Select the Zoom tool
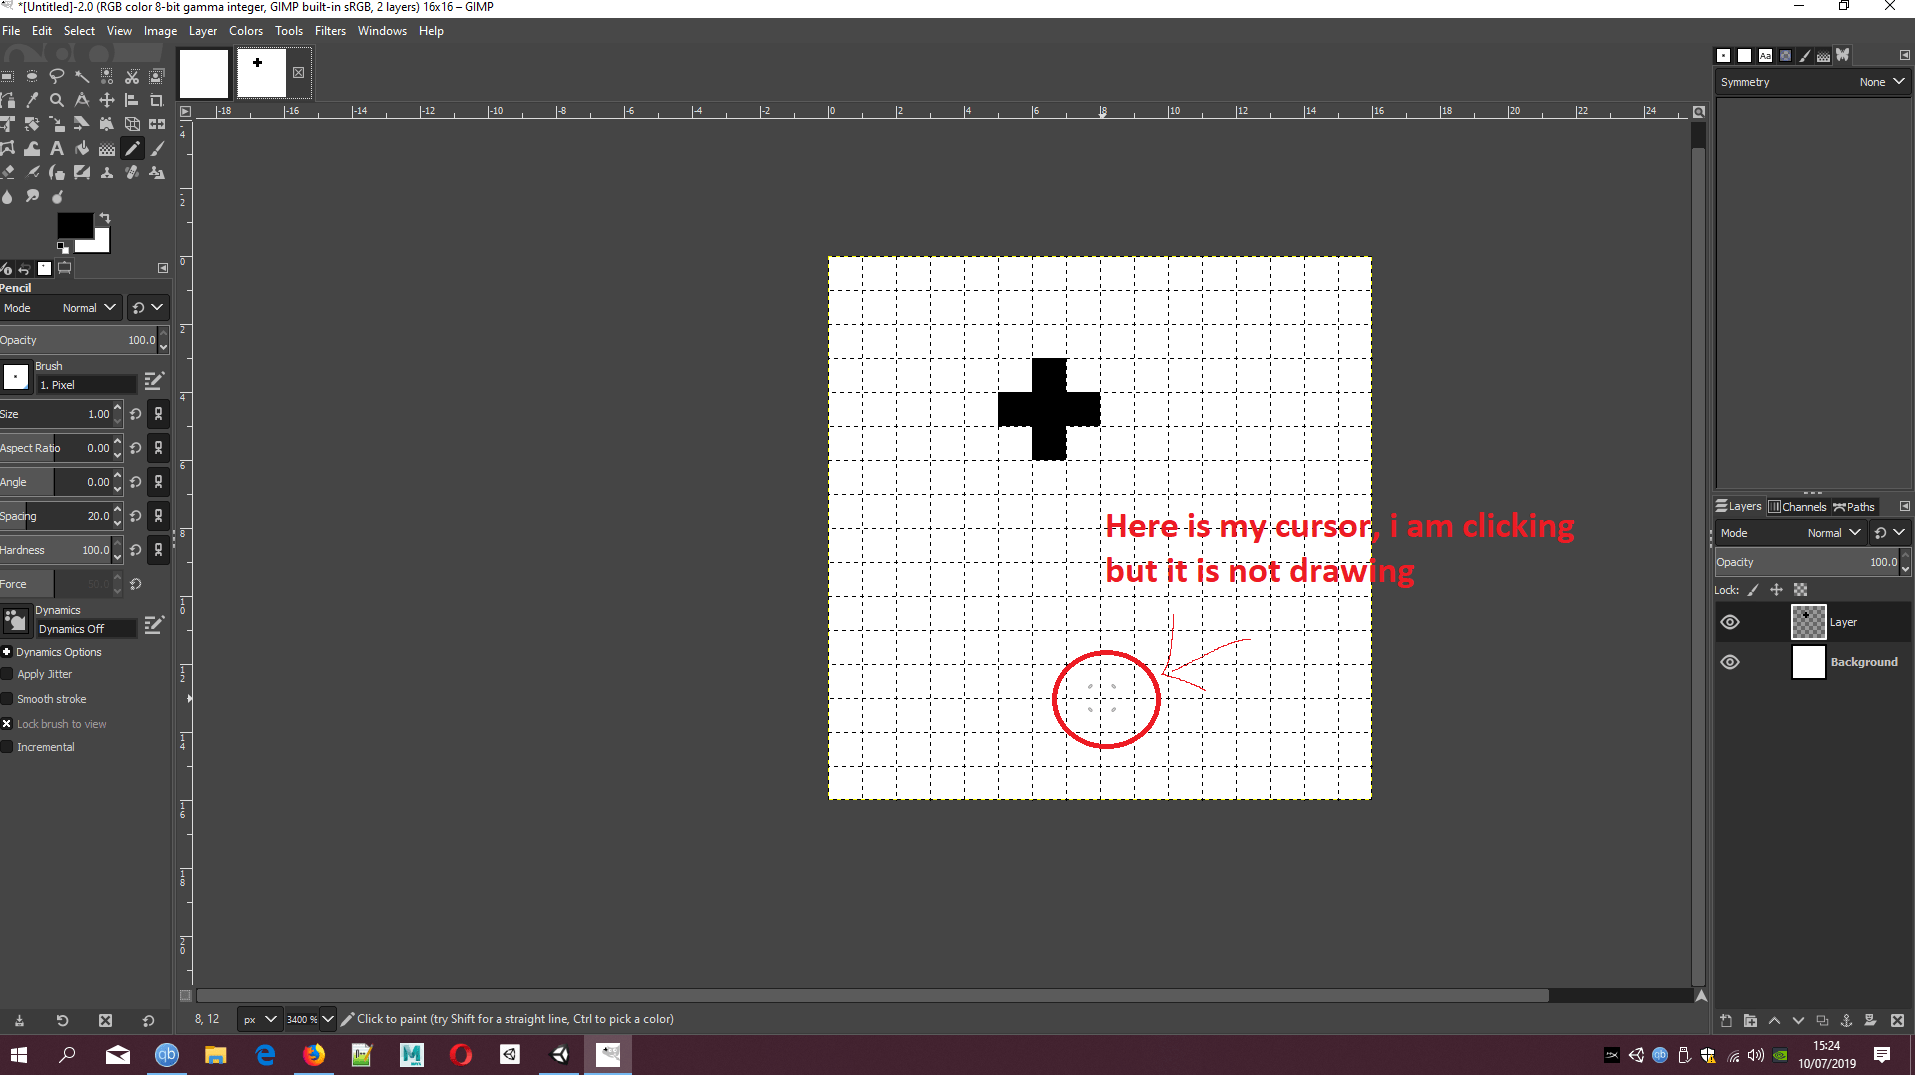Viewport: 1915px width, 1075px height. [x=57, y=100]
